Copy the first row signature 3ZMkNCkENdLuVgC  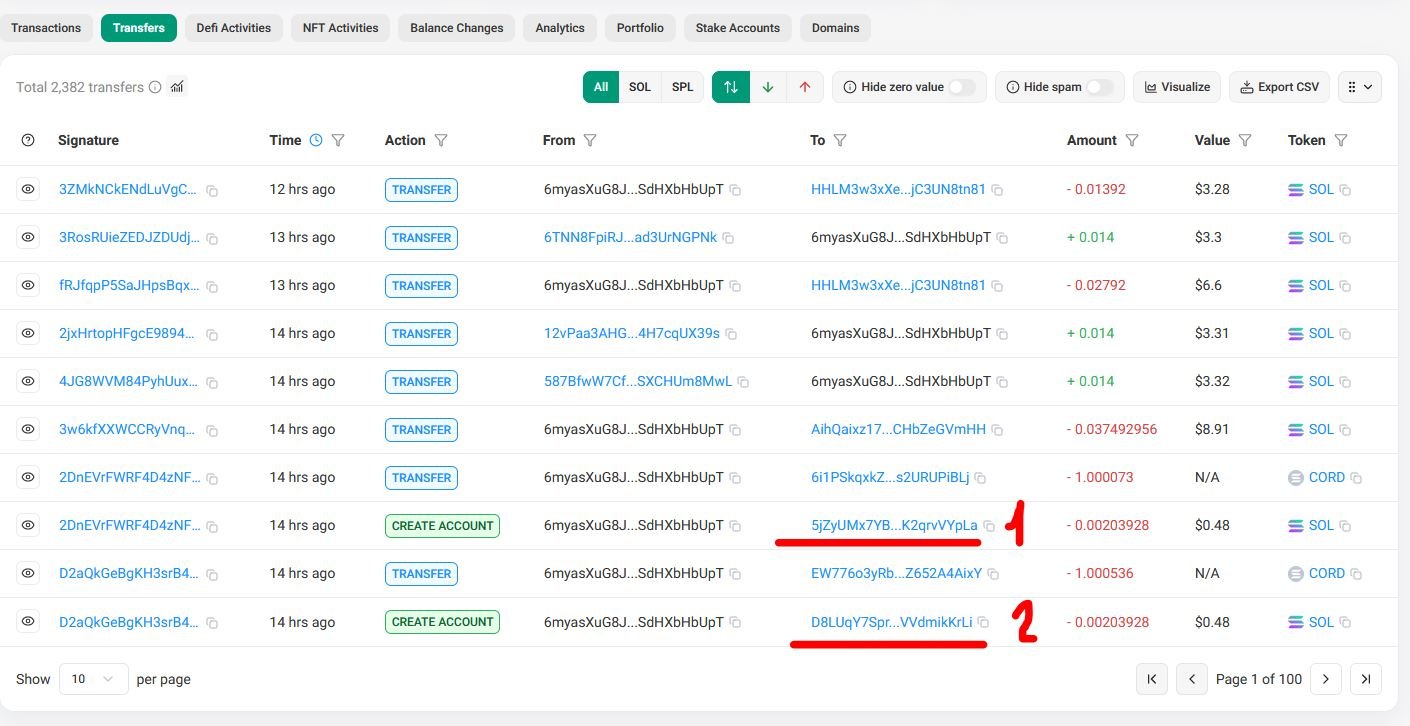(212, 190)
